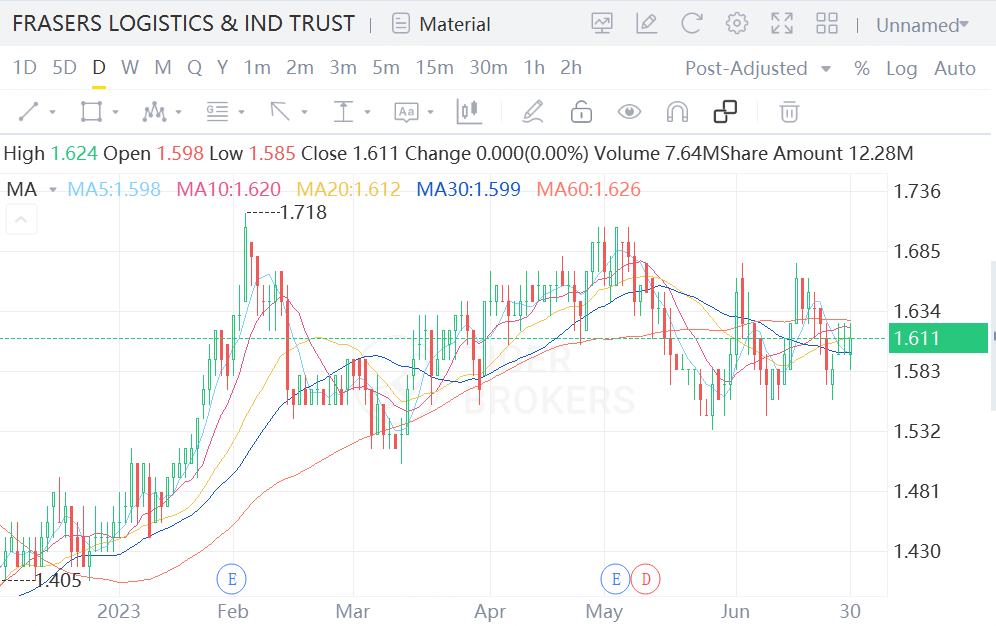Select the text annotation Aa tool

(407, 112)
